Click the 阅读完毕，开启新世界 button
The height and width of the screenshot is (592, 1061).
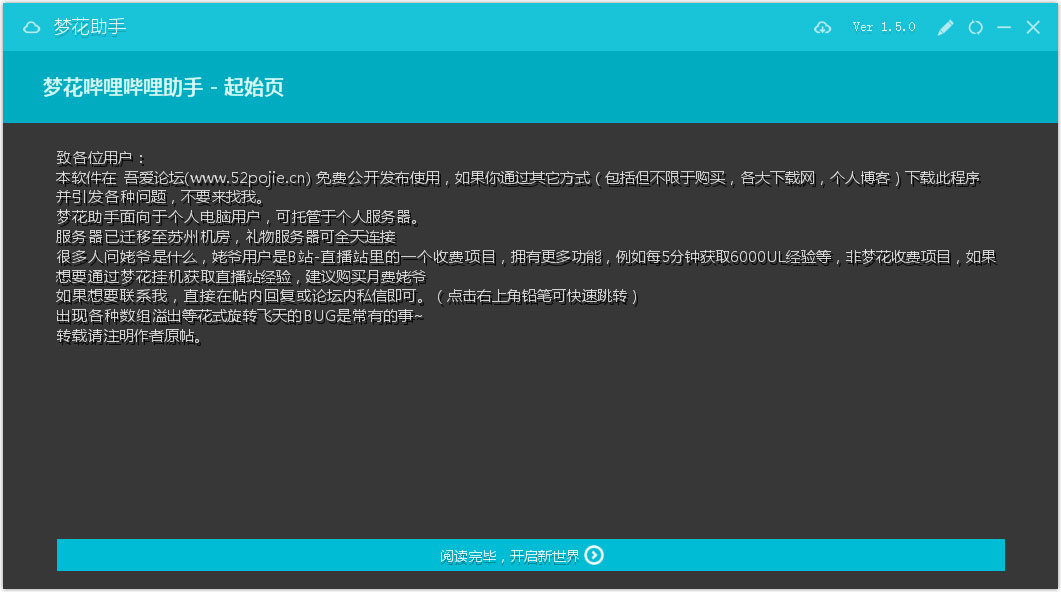[x=530, y=555]
